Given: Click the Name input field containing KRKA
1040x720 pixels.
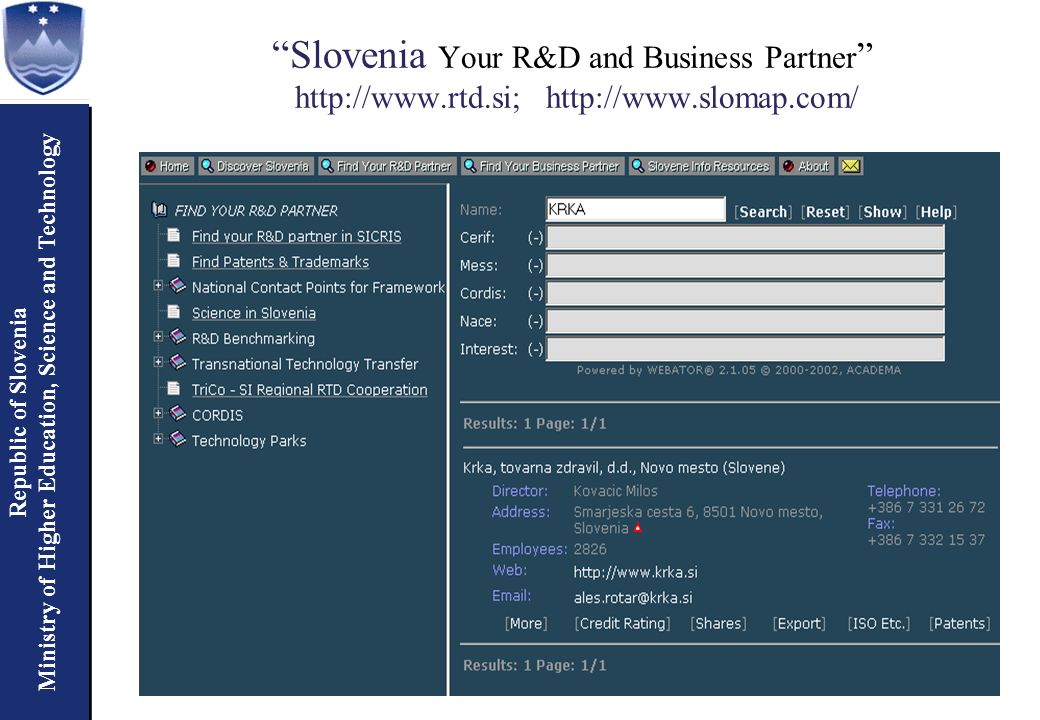Looking at the screenshot, I should 635,210.
